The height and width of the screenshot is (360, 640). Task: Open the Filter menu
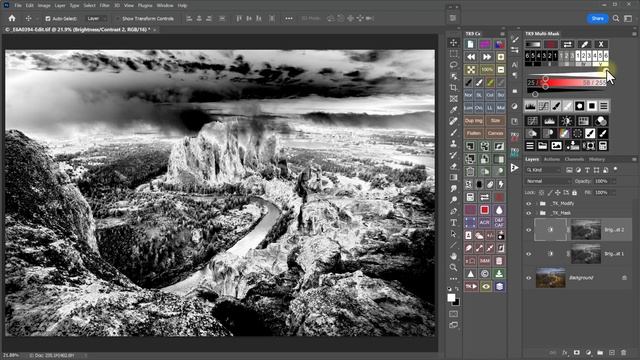[x=104, y=6]
